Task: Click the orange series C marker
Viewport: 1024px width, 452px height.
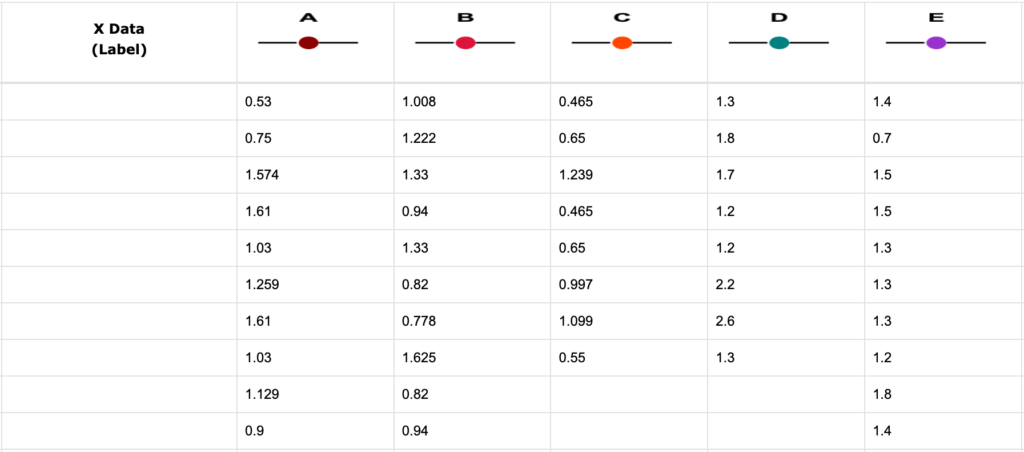Action: 622,43
